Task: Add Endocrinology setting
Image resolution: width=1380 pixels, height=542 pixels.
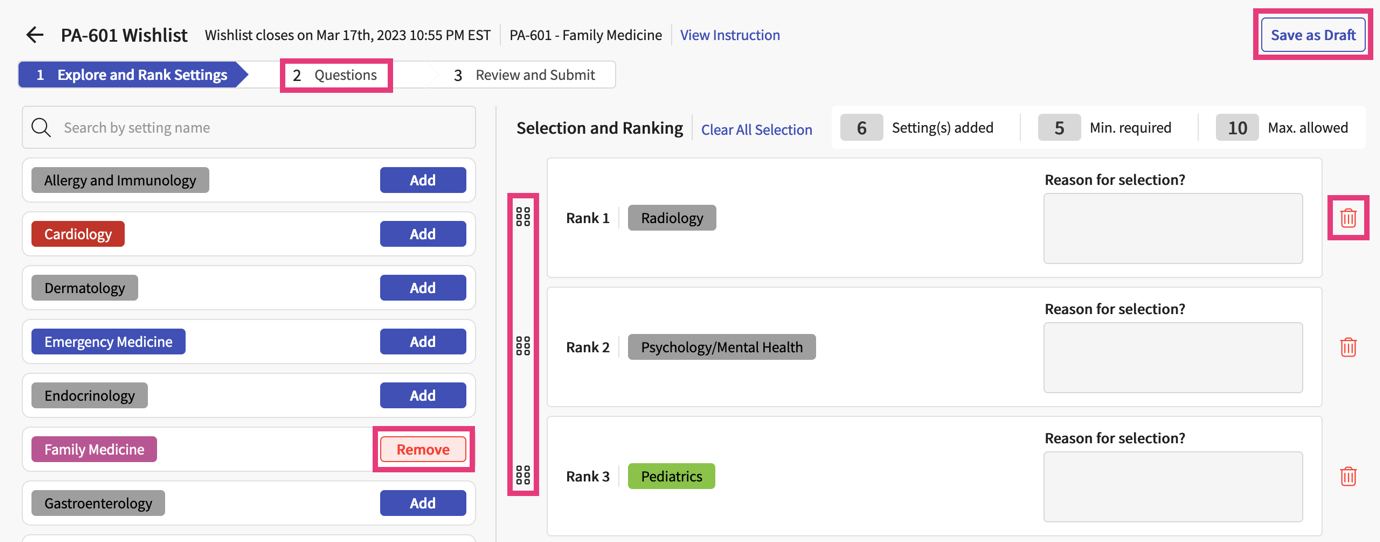Action: 423,395
